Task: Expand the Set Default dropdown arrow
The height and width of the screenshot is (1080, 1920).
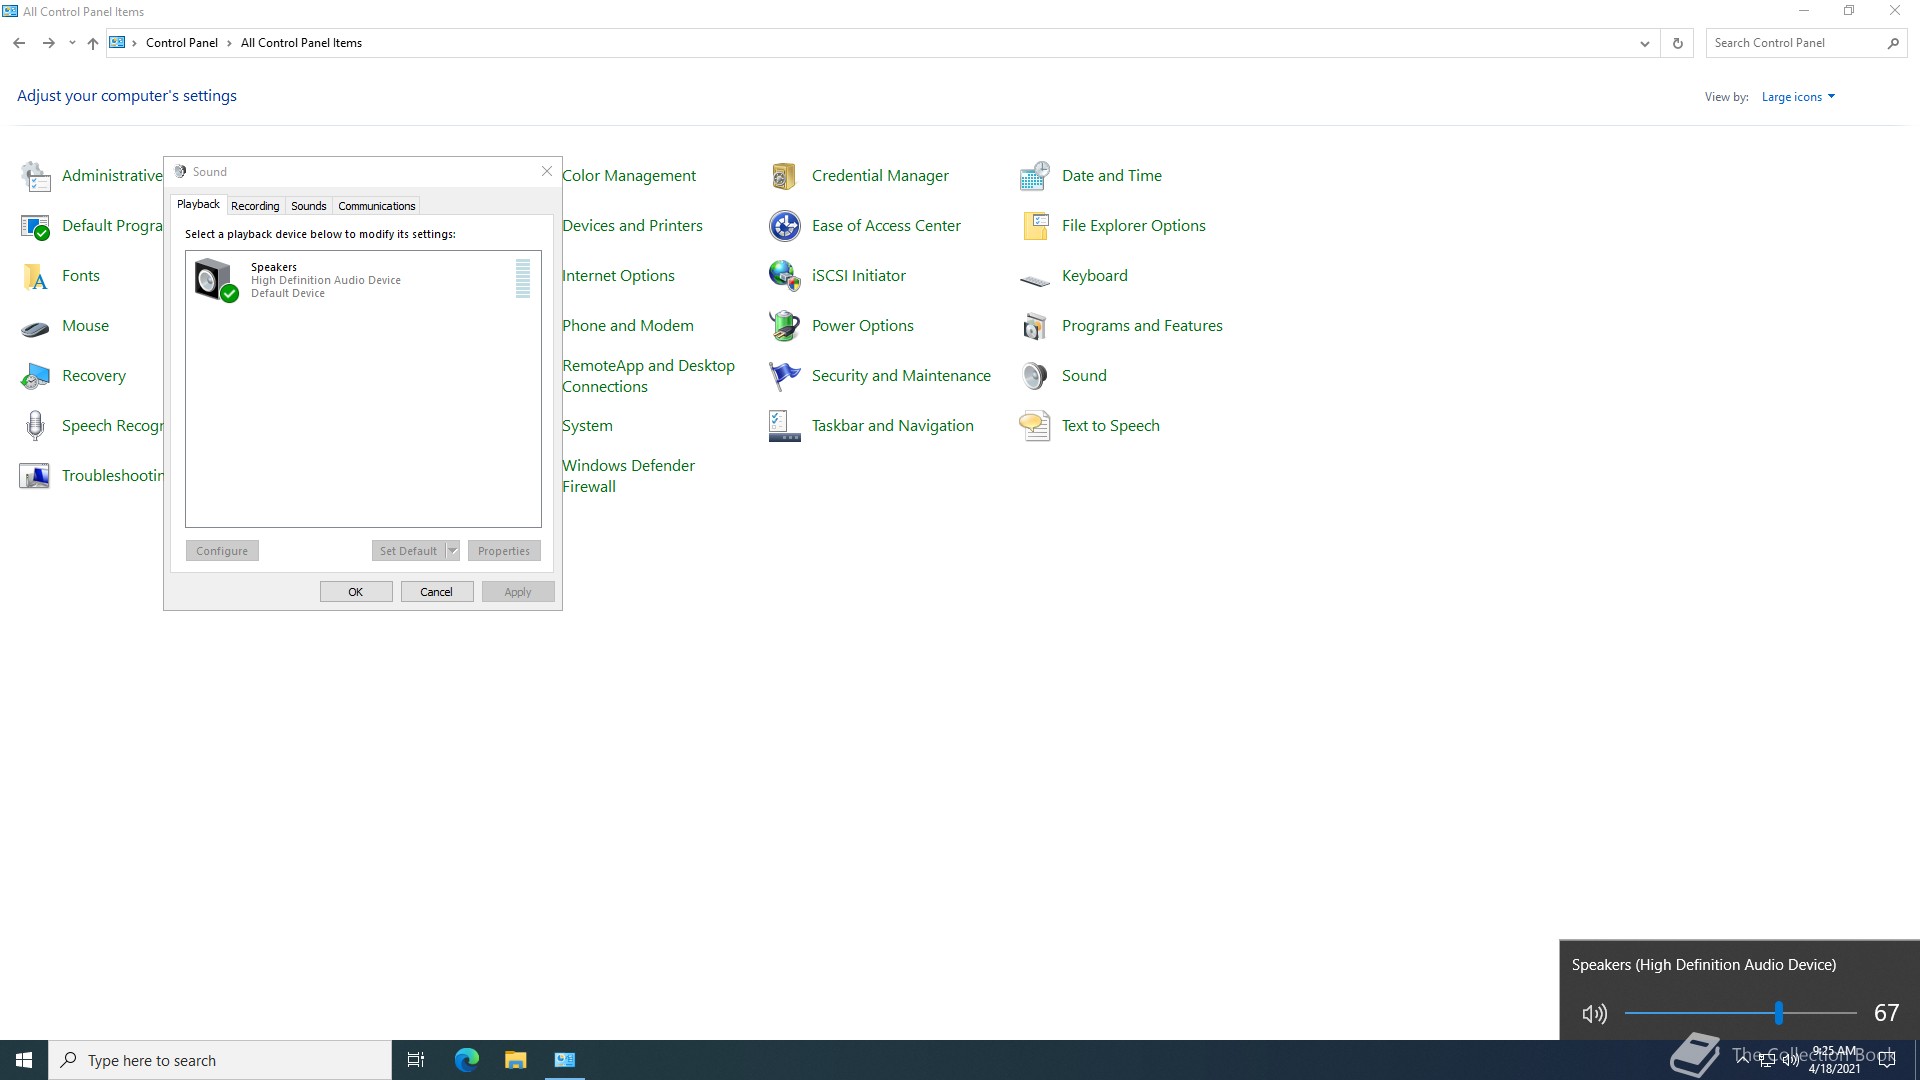Action: pos(452,551)
